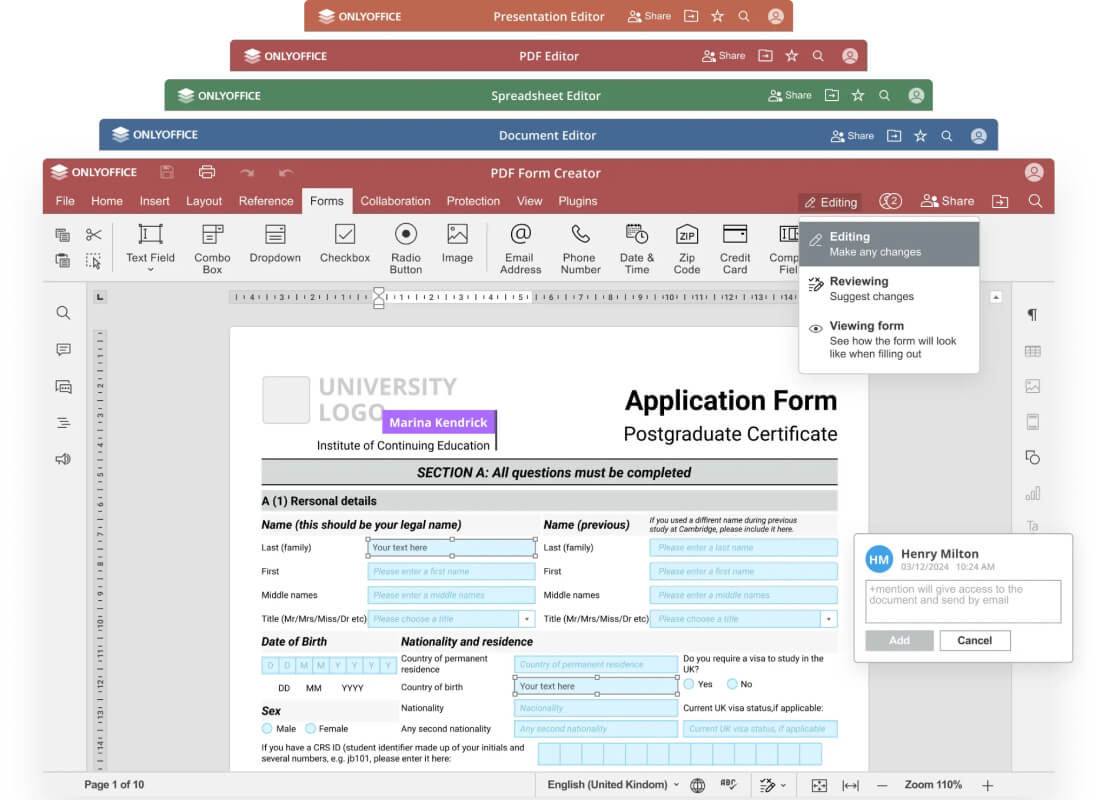This screenshot has width=1116, height=800.
Task: Select No for UK visa requirement
Action: [732, 684]
